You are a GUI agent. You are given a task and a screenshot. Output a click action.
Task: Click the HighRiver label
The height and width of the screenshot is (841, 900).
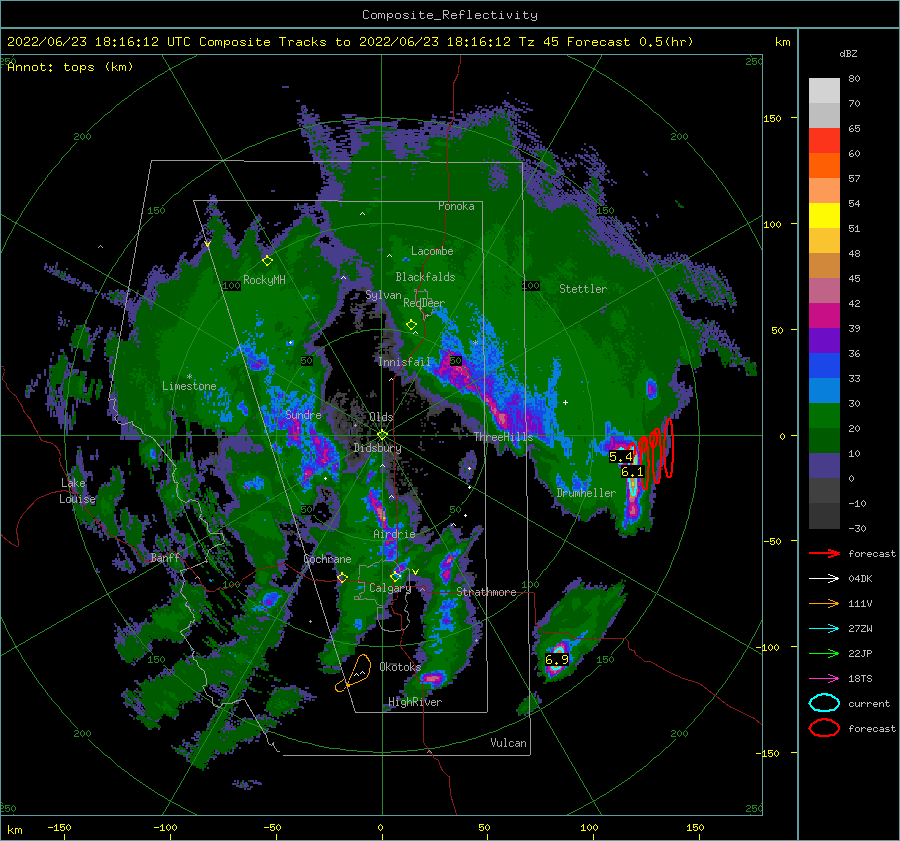tap(415, 702)
